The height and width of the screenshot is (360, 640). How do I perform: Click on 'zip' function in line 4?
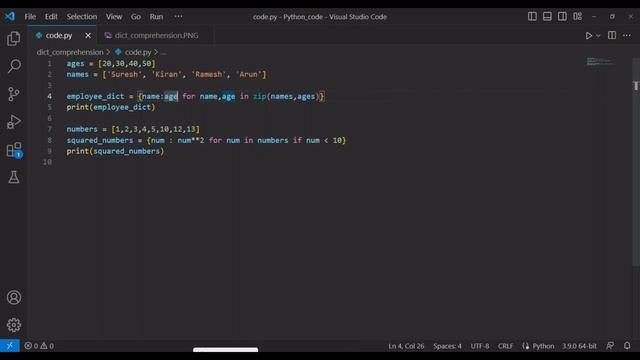[260, 96]
